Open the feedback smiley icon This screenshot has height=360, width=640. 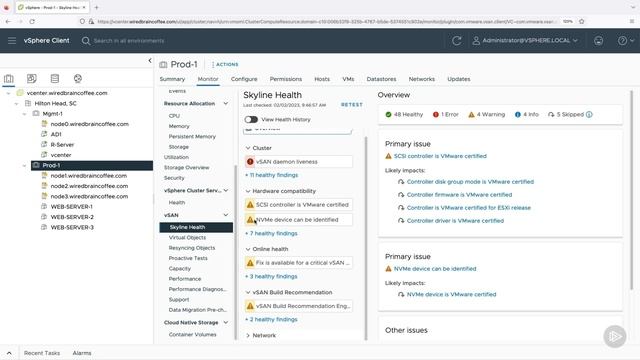pyautogui.click(x=598, y=40)
